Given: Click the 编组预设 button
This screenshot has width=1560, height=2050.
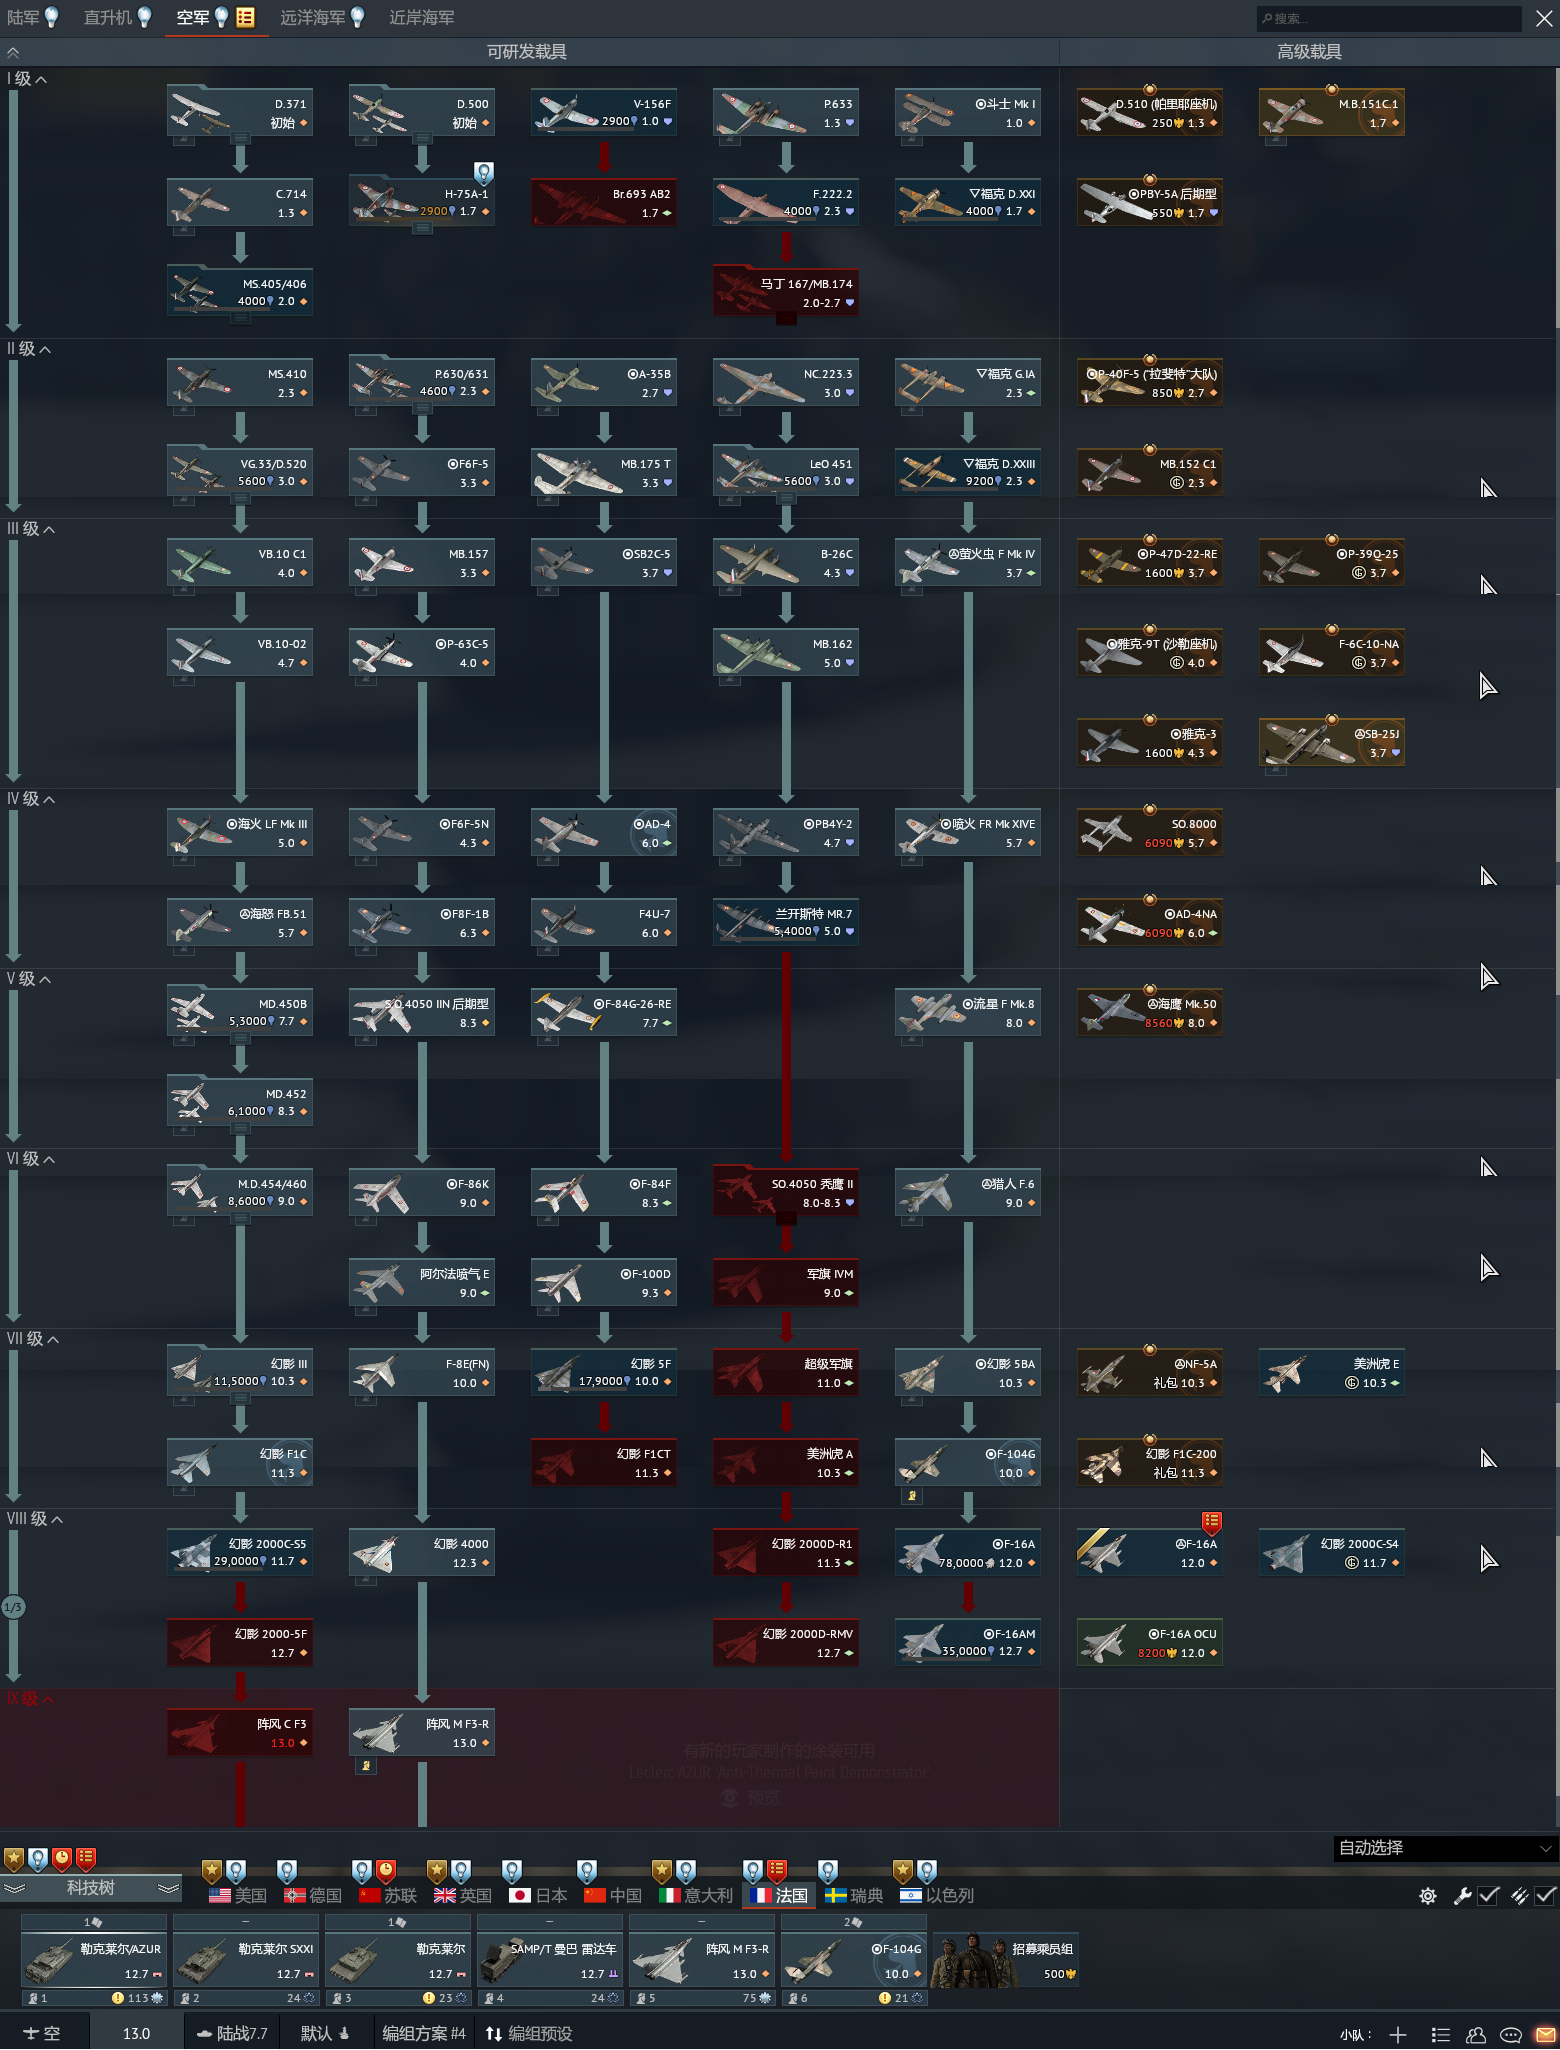Looking at the screenshot, I should pyautogui.click(x=529, y=2034).
